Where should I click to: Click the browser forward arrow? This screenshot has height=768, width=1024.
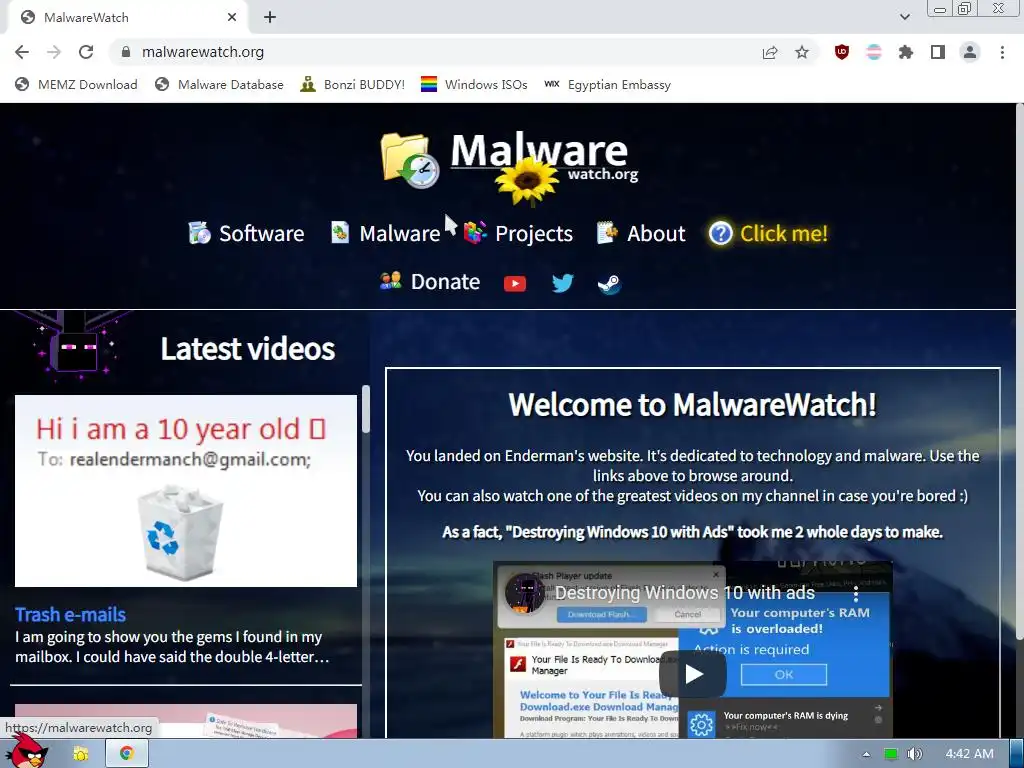tap(54, 52)
